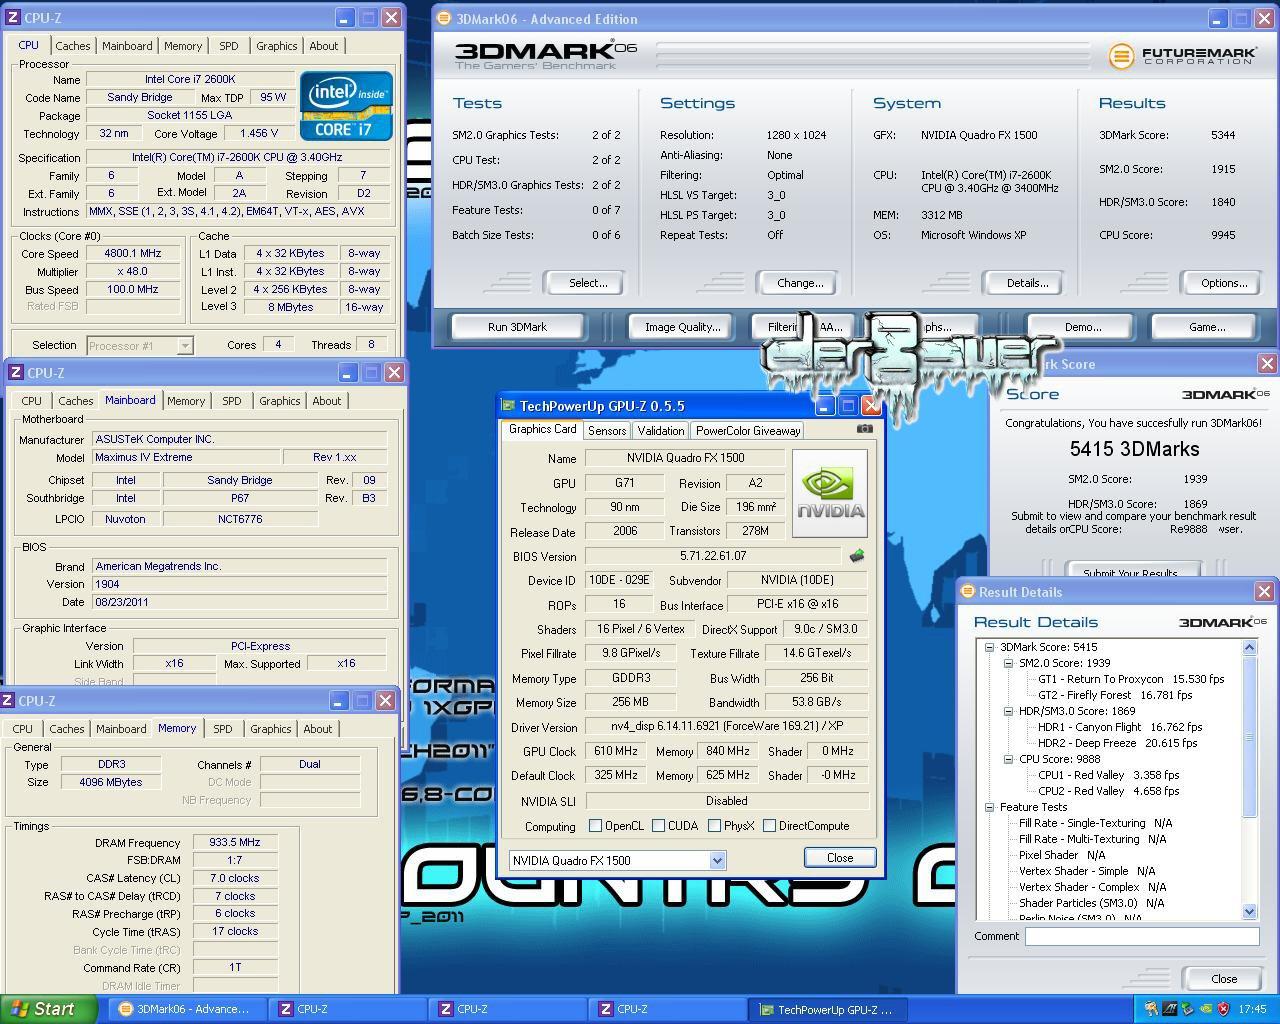Click the keys icon in the system tray
This screenshot has height=1024, width=1280.
(x=1151, y=1009)
